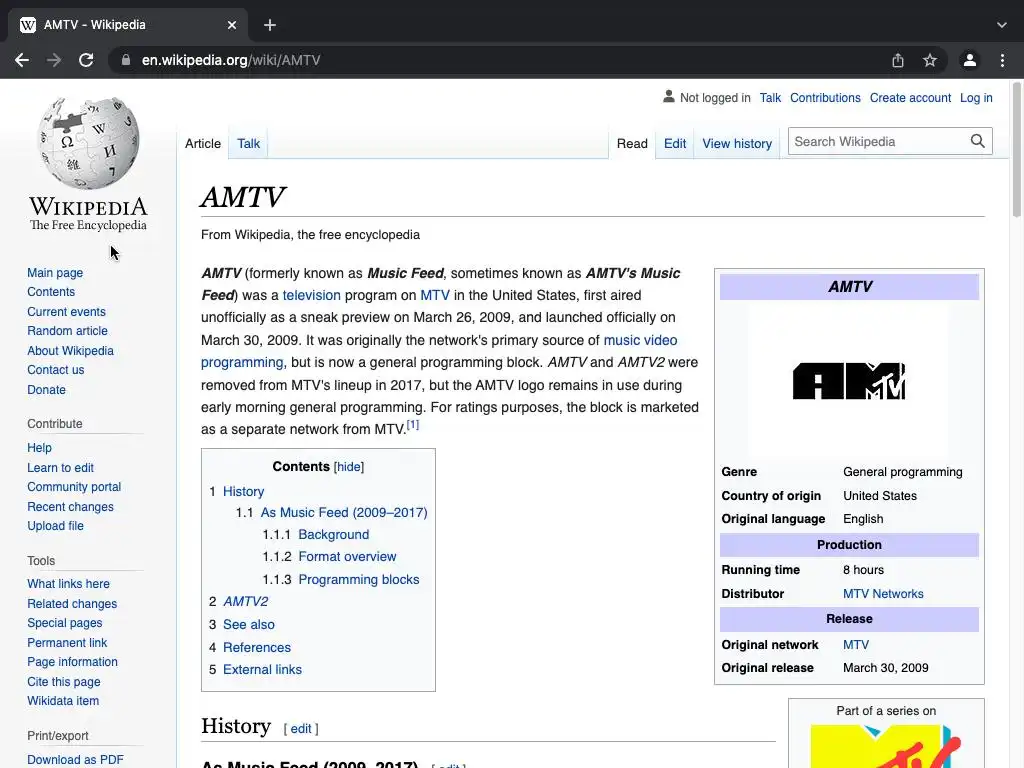Jump to Programming blocks in contents
1024x768 pixels.
(x=359, y=580)
